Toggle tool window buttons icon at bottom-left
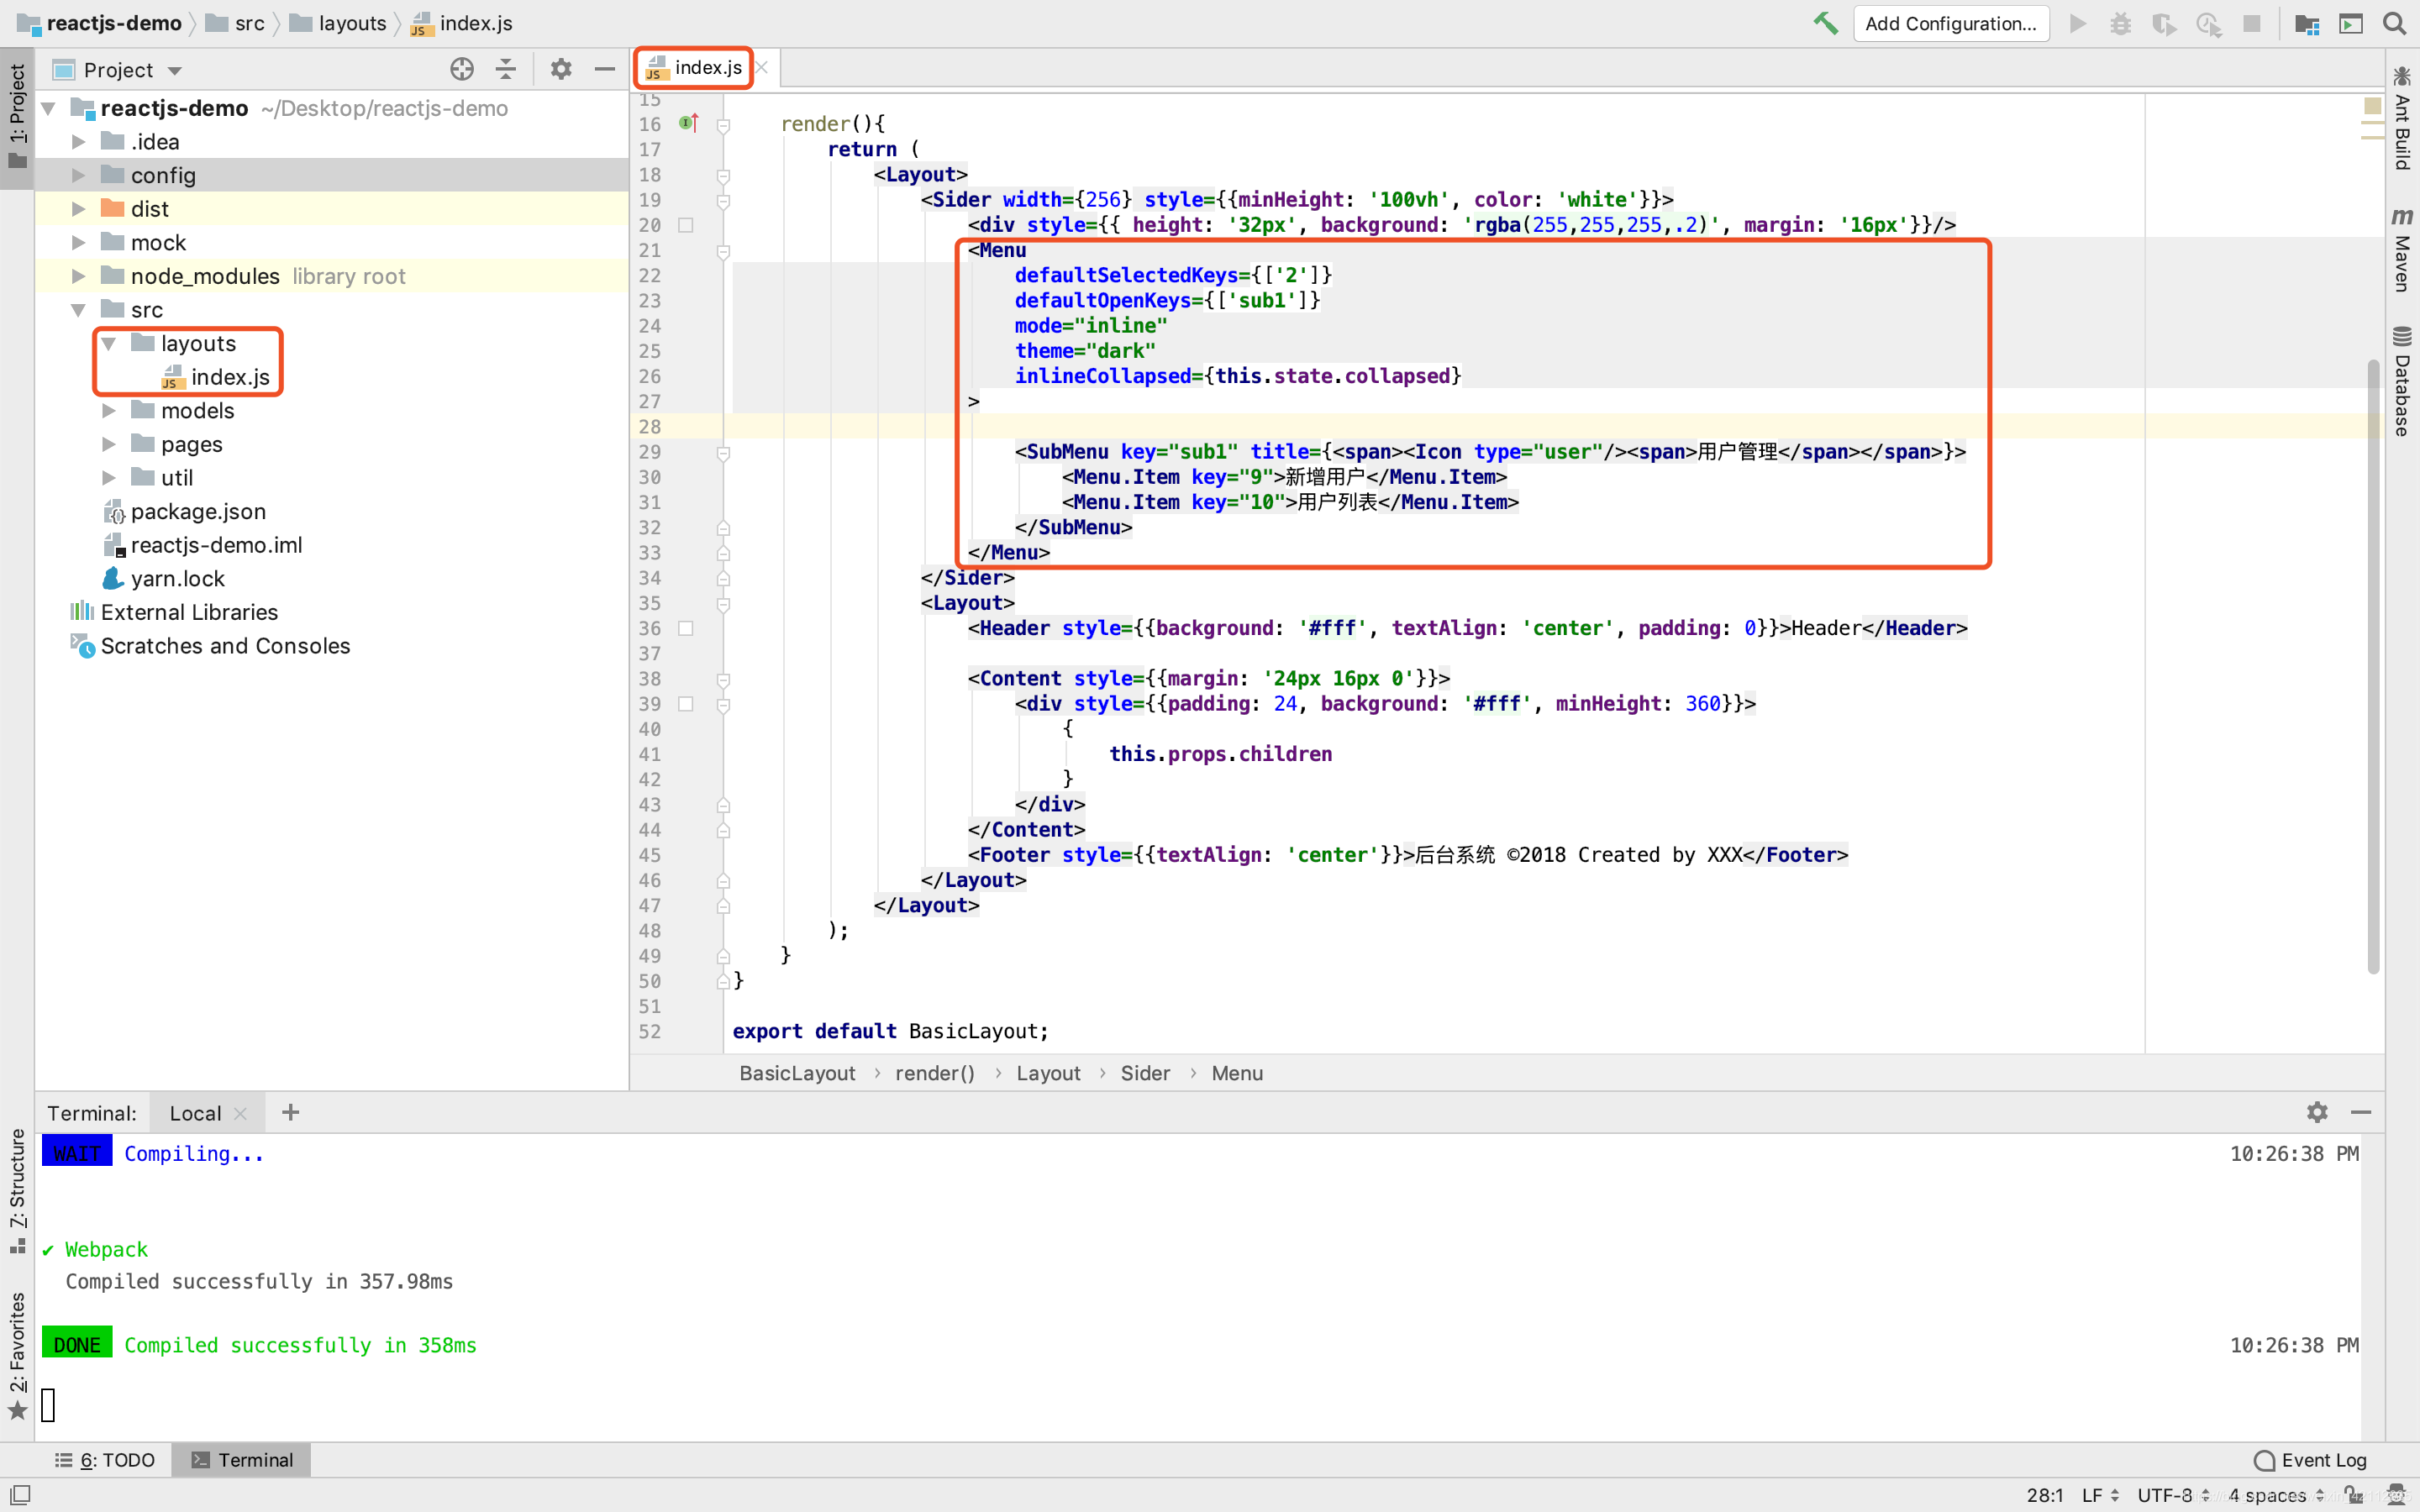This screenshot has width=2420, height=1512. [x=20, y=1494]
